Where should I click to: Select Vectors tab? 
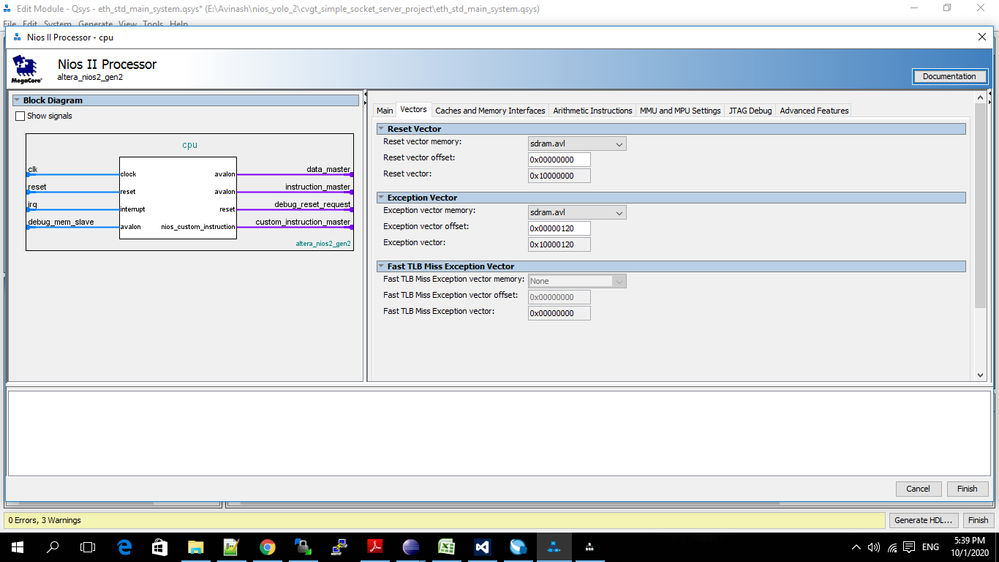[413, 110]
